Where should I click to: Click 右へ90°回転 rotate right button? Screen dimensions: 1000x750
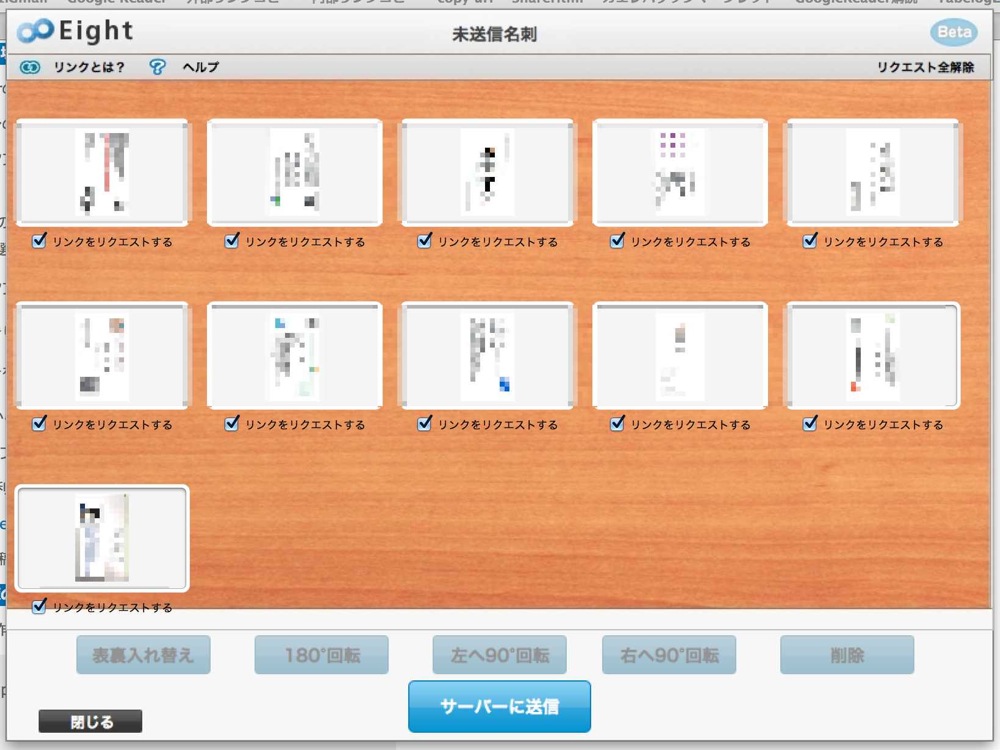pyautogui.click(x=669, y=655)
